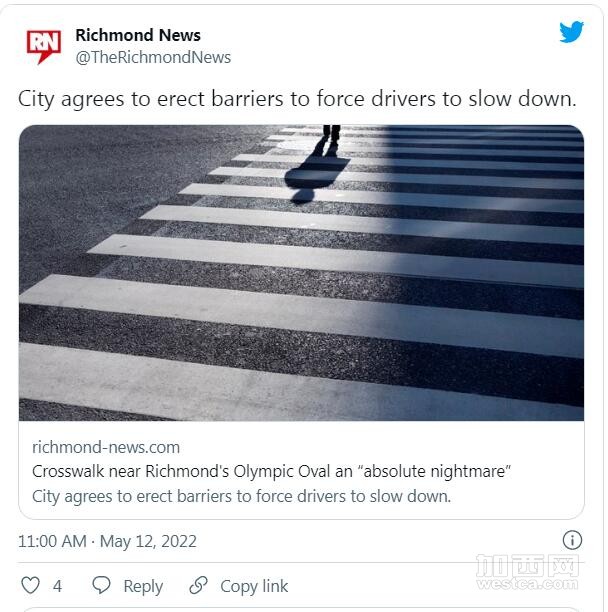Click the Twitter bird logo
Screen dimensions: 608x612
tap(571, 32)
